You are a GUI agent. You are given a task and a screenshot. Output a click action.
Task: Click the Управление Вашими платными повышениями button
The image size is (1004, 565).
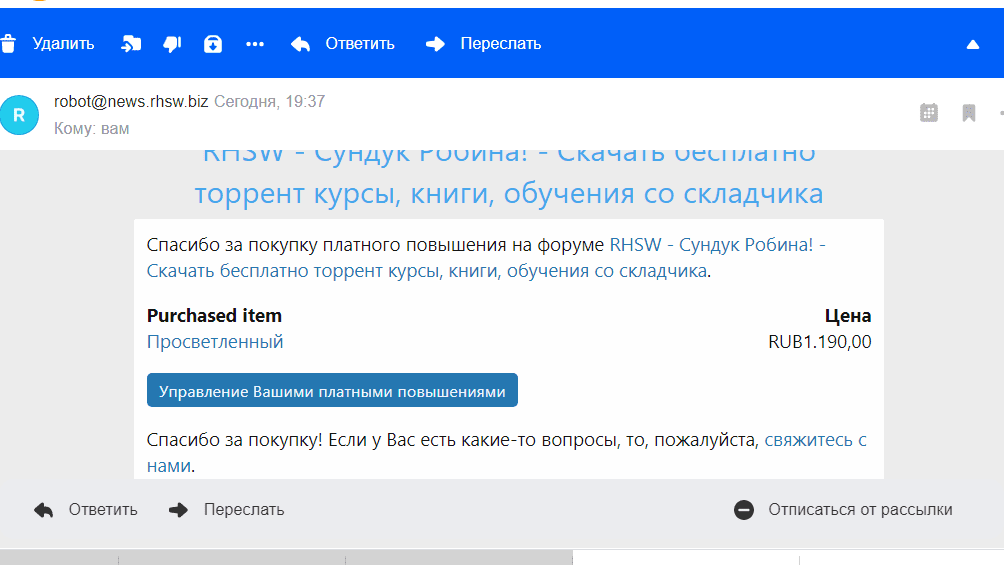click(x=332, y=391)
